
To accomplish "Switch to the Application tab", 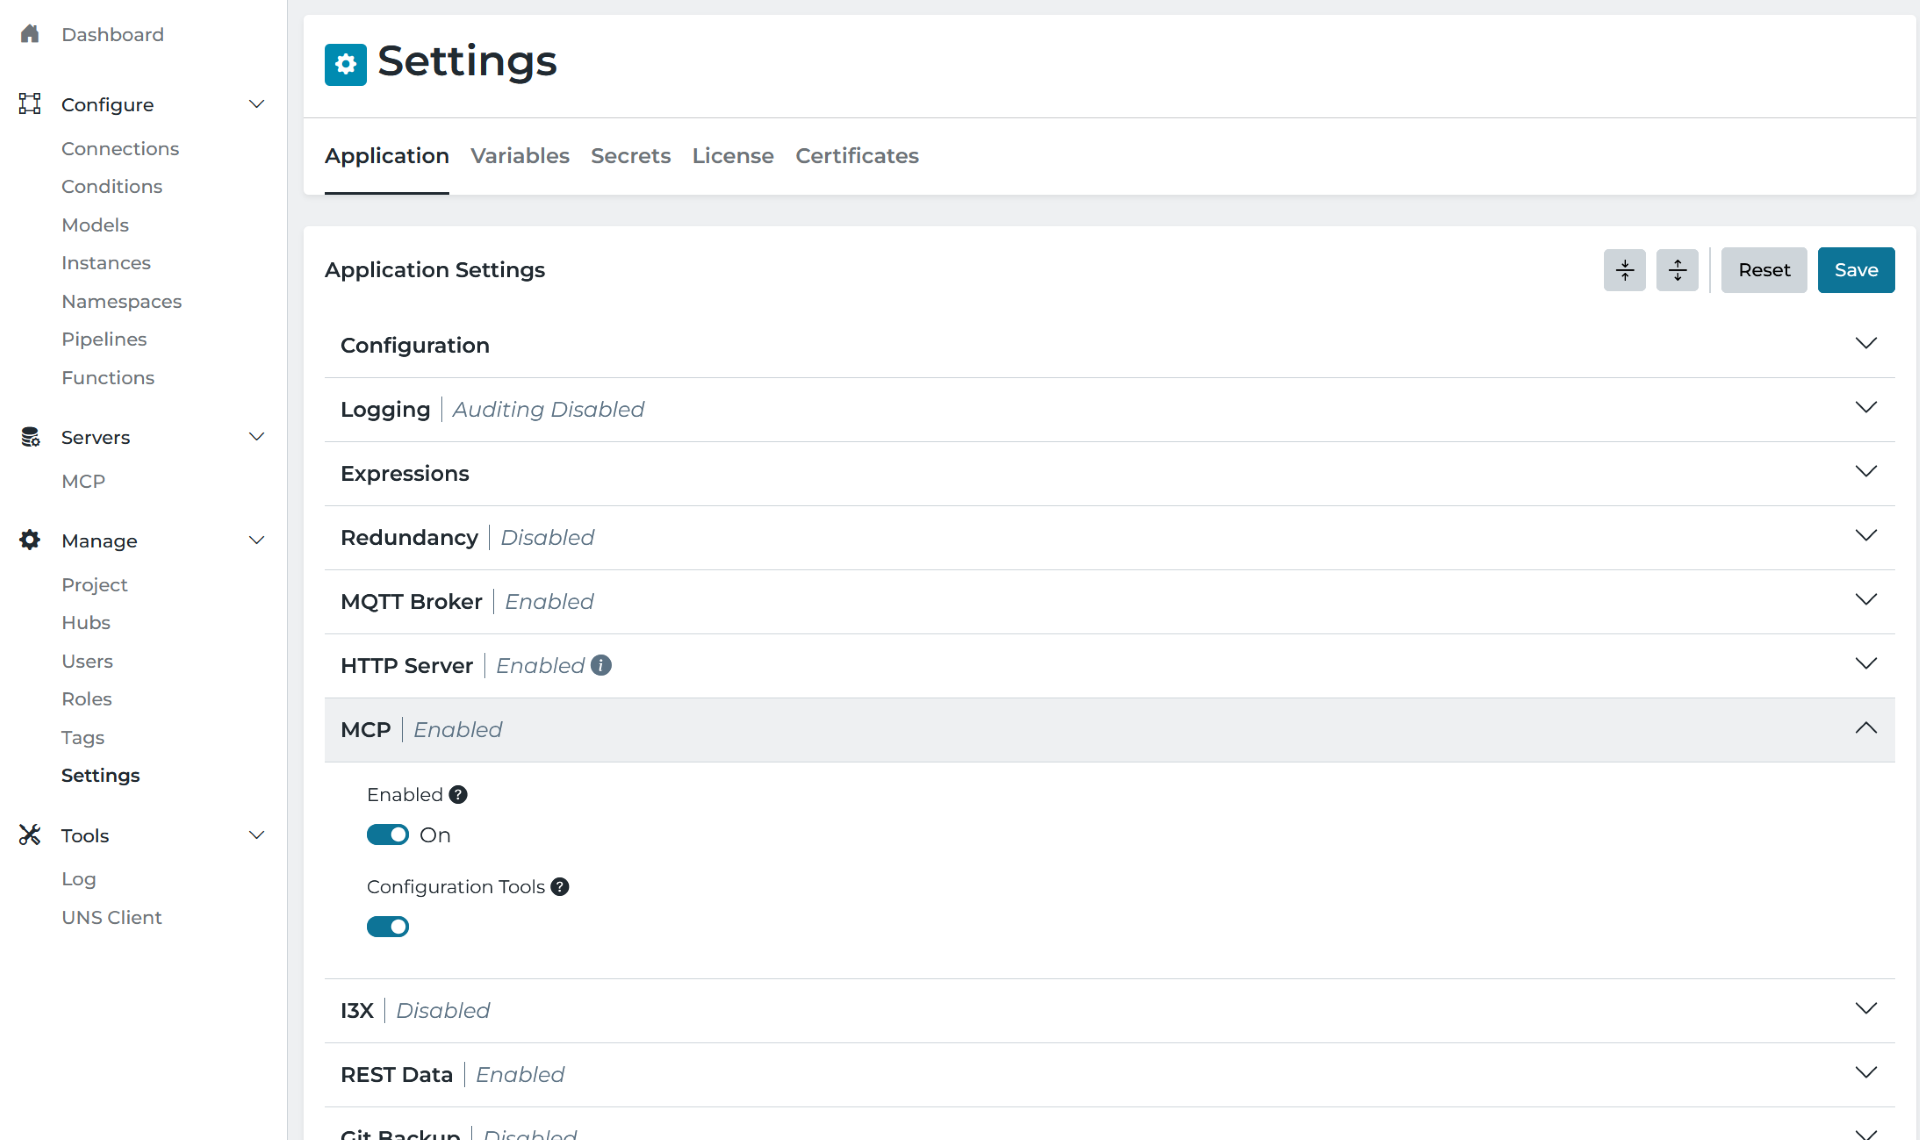I will [x=387, y=156].
